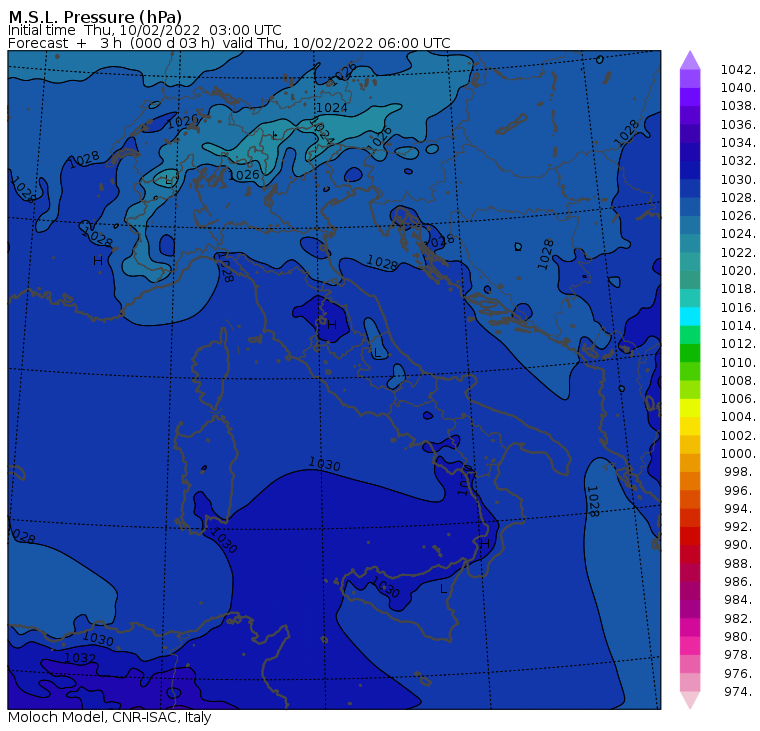
Task: Pick the color swatch between 1030 and 1032
Action: pos(690,170)
